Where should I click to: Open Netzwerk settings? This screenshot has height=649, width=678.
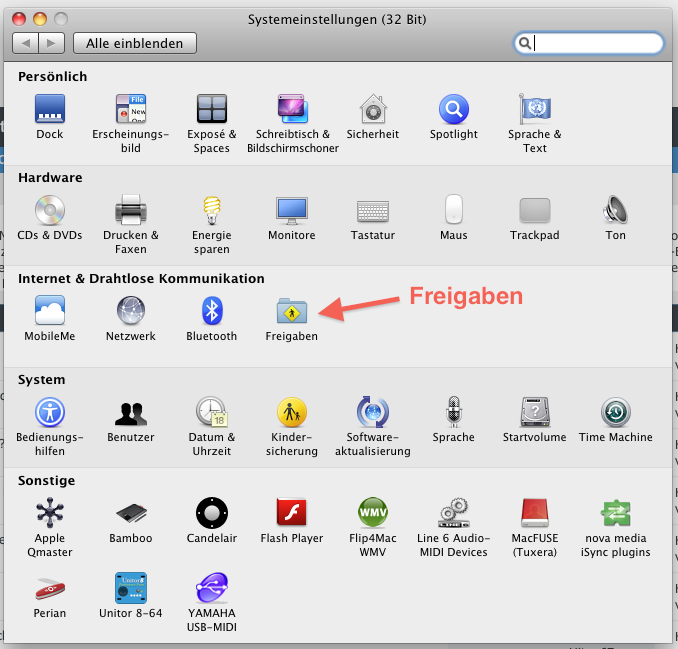[x=131, y=310]
